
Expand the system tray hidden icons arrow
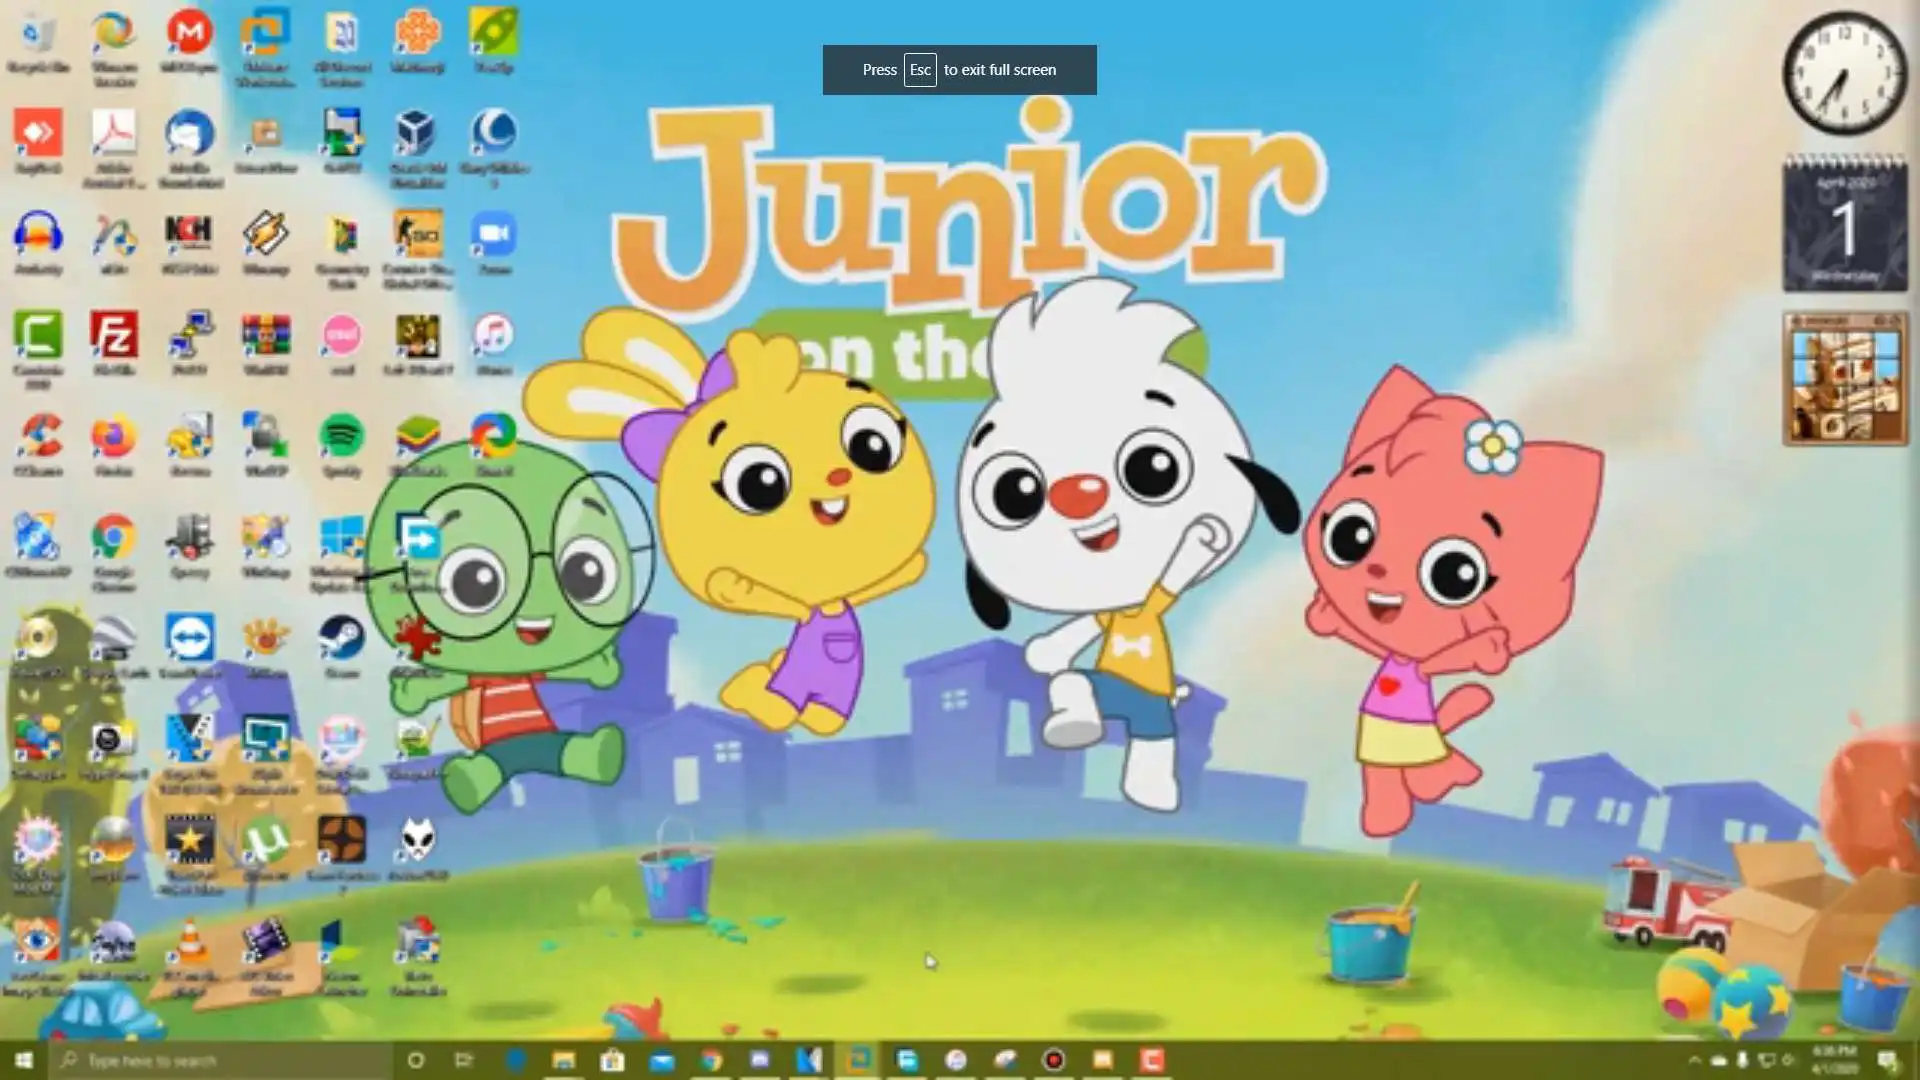point(1694,1060)
